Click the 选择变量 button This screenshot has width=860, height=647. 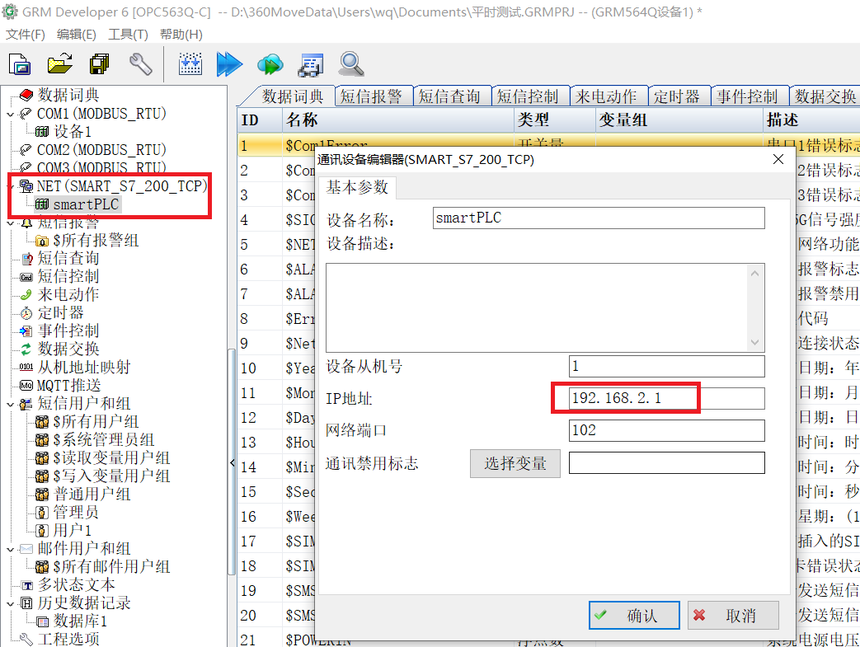(515, 463)
